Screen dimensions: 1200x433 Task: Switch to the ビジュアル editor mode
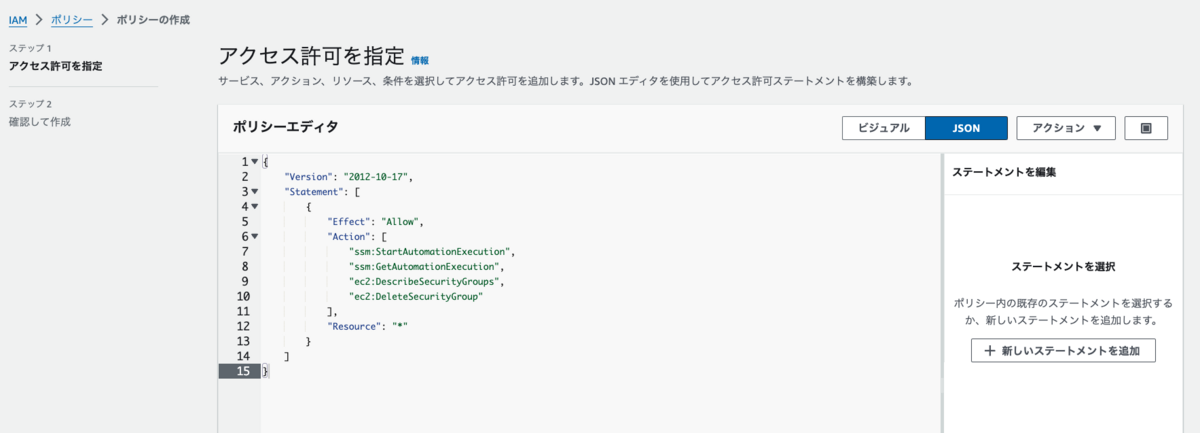[x=883, y=128]
